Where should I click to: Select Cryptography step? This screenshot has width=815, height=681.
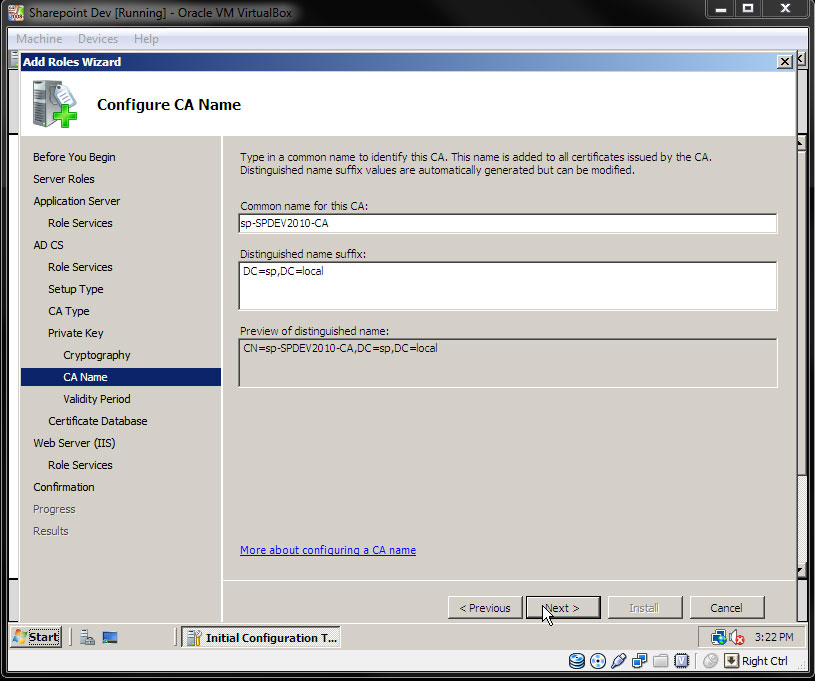pyautogui.click(x=97, y=355)
